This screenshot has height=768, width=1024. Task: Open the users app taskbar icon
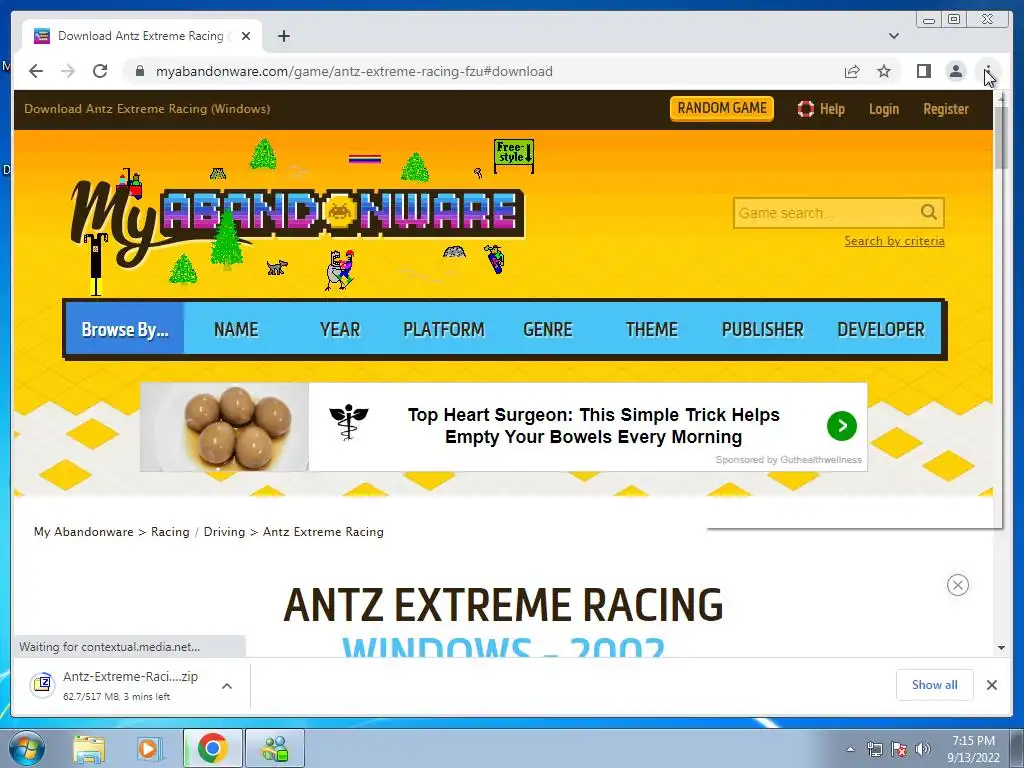[x=275, y=748]
